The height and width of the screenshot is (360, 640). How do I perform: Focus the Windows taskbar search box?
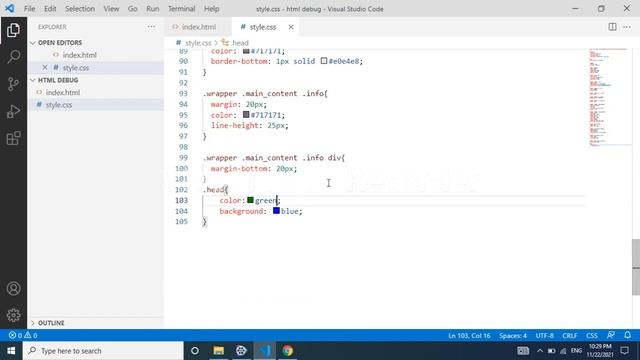point(103,351)
